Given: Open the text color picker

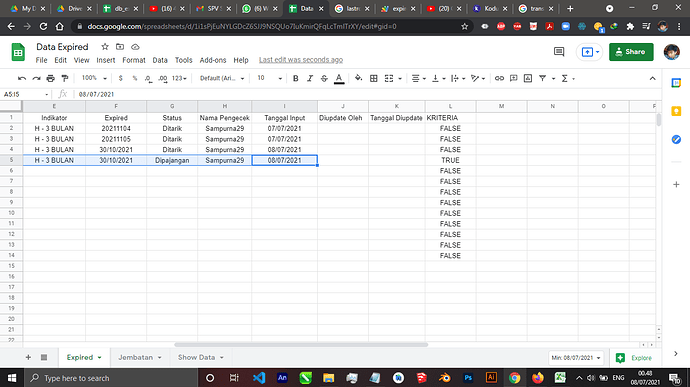Looking at the screenshot, I should tap(339, 78).
